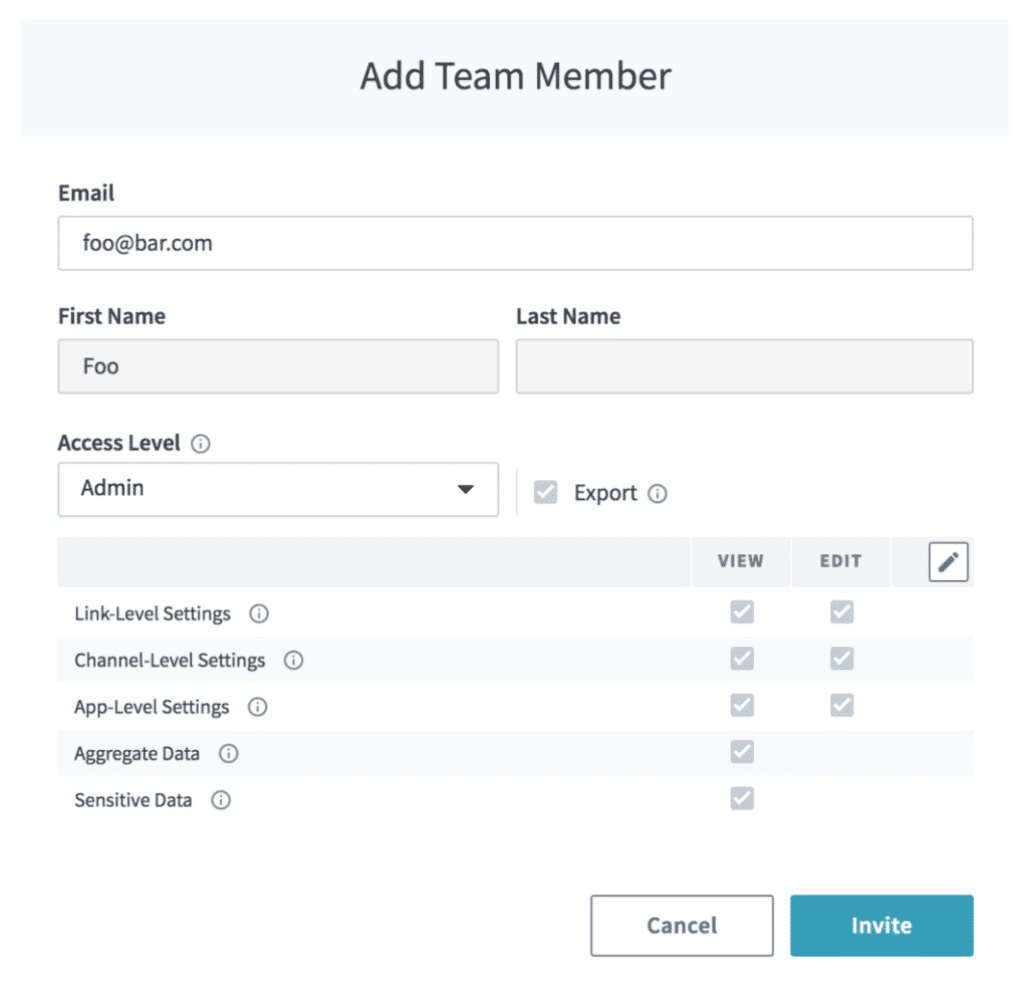Toggle the Export checkbox
Image resolution: width=1024 pixels, height=991 pixels.
click(x=545, y=492)
